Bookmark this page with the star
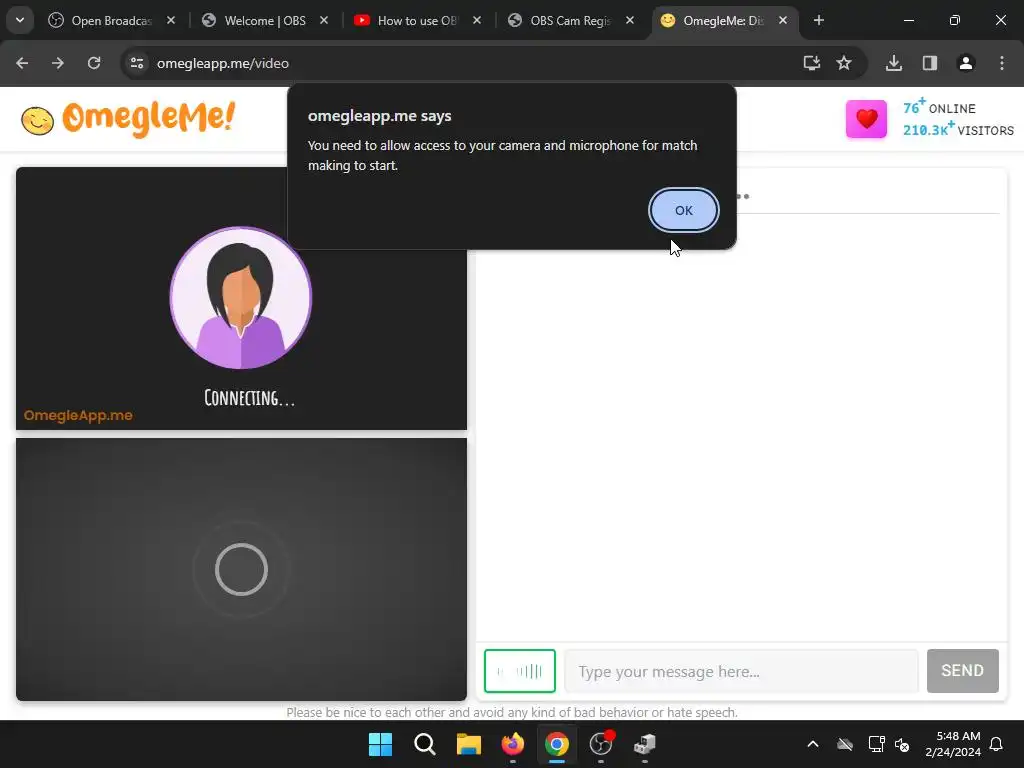 pyautogui.click(x=844, y=63)
